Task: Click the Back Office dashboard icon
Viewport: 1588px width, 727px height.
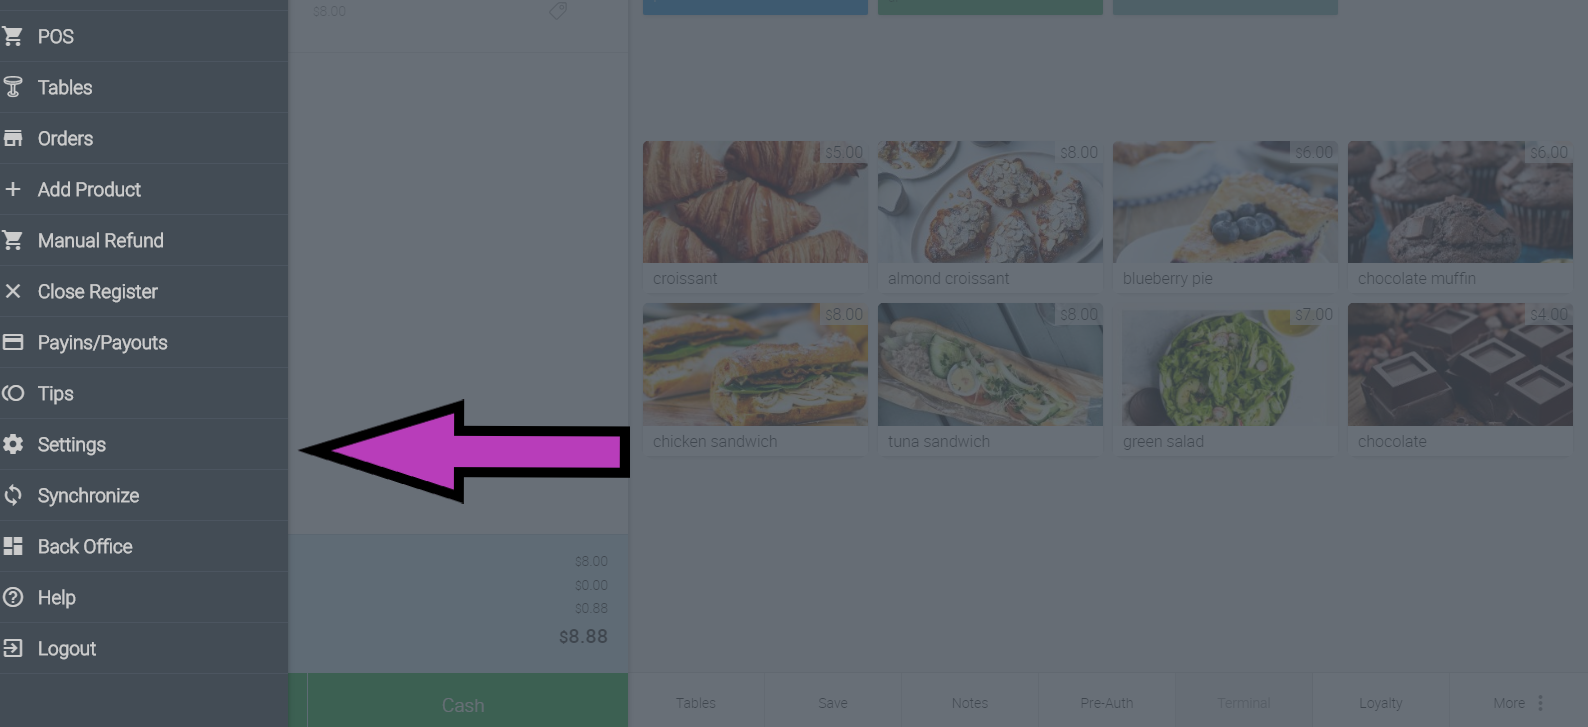Action: (x=13, y=546)
